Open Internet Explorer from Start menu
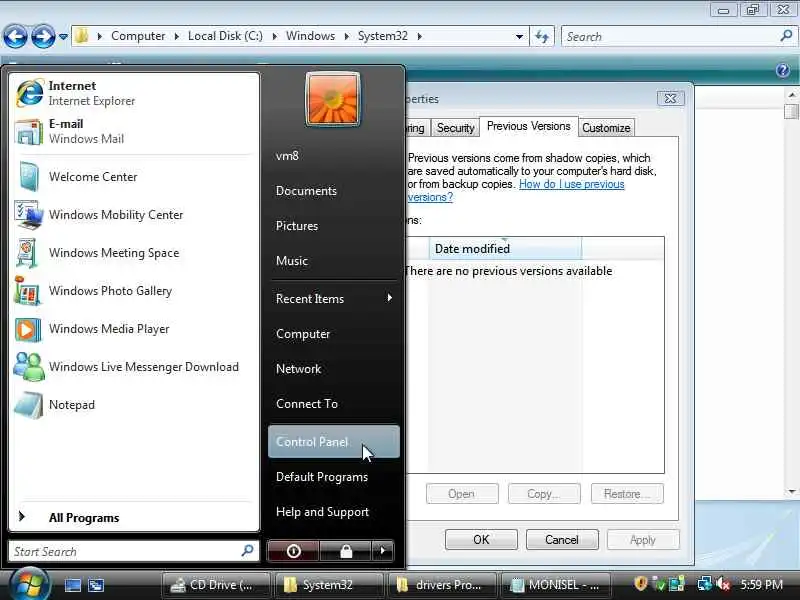The width and height of the screenshot is (800, 600). click(x=134, y=93)
